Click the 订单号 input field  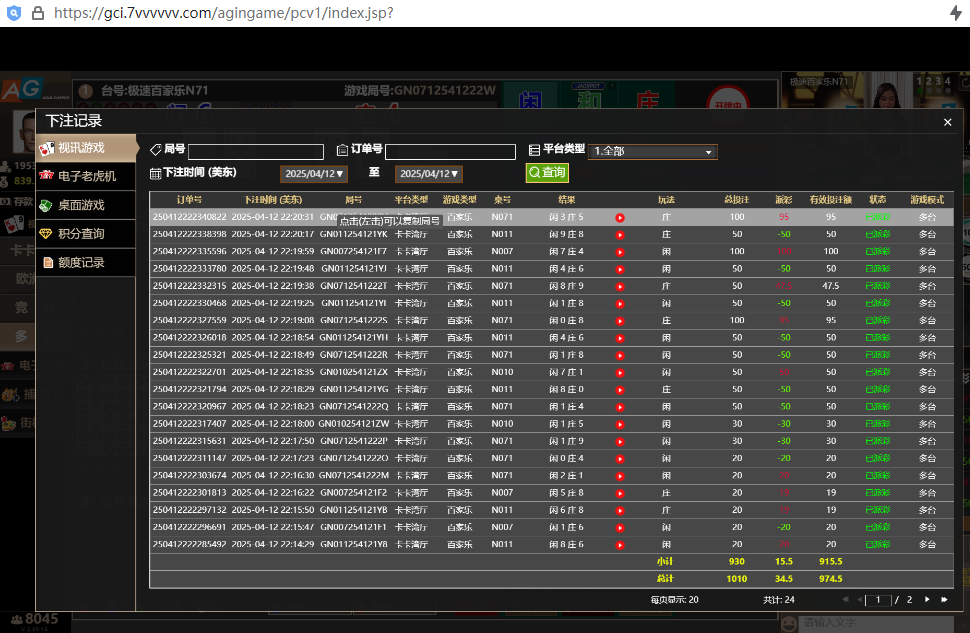[x=450, y=152]
